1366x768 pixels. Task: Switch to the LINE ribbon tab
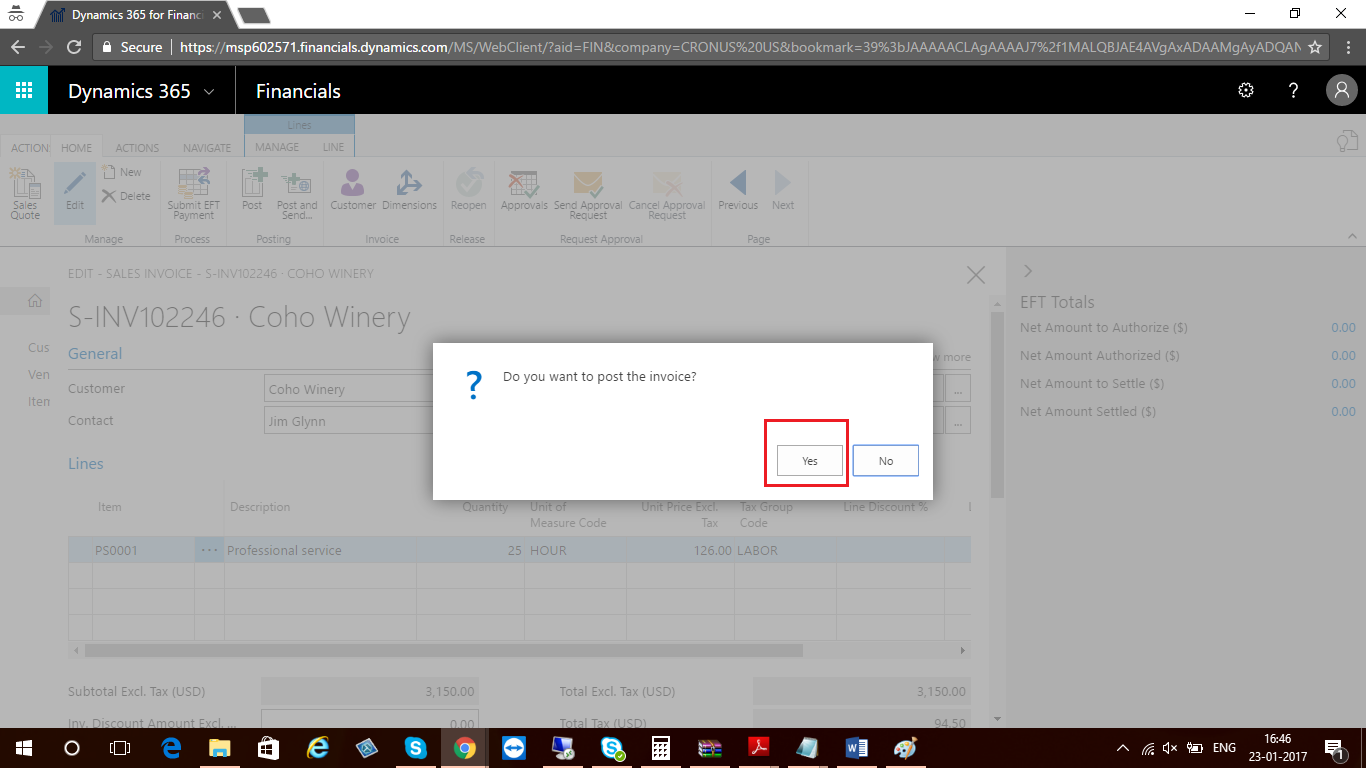point(333,147)
